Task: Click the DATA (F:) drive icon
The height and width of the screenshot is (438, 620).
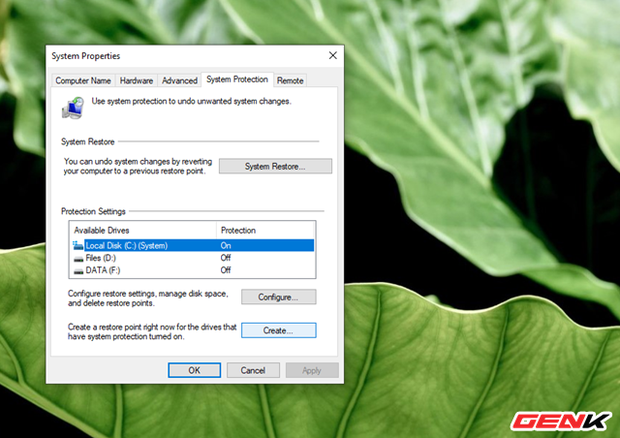Action: click(78, 269)
